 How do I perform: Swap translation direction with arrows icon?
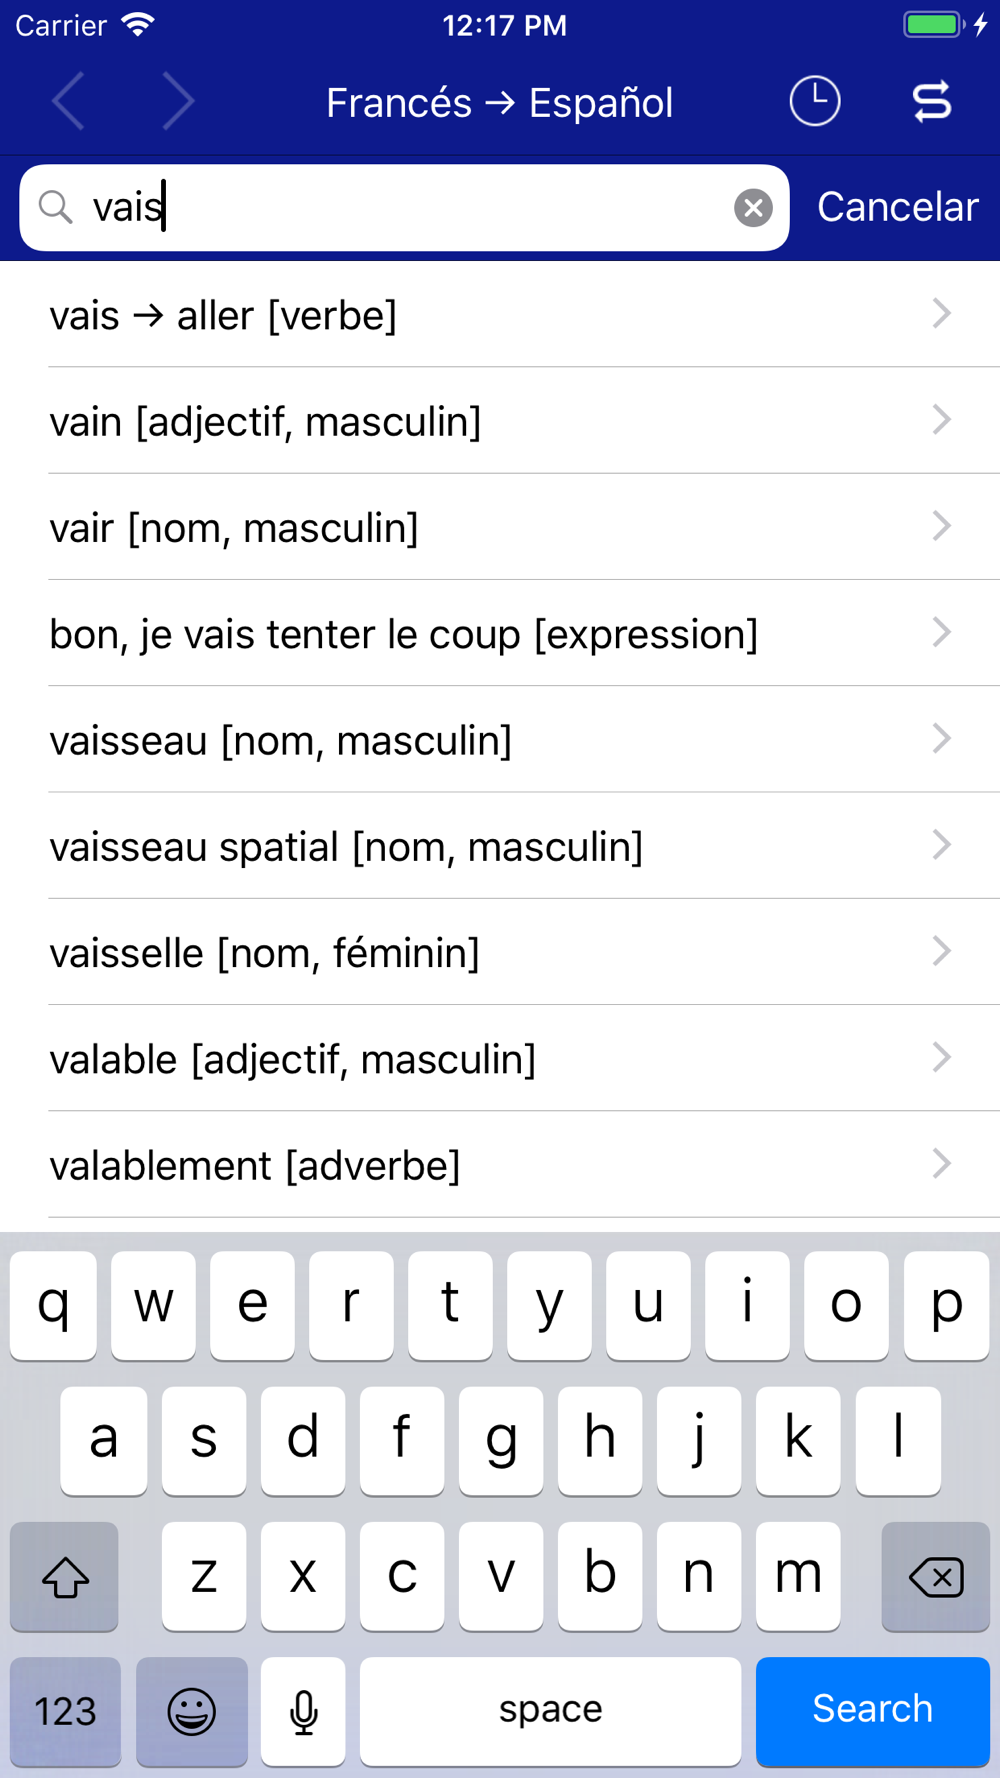tap(932, 102)
